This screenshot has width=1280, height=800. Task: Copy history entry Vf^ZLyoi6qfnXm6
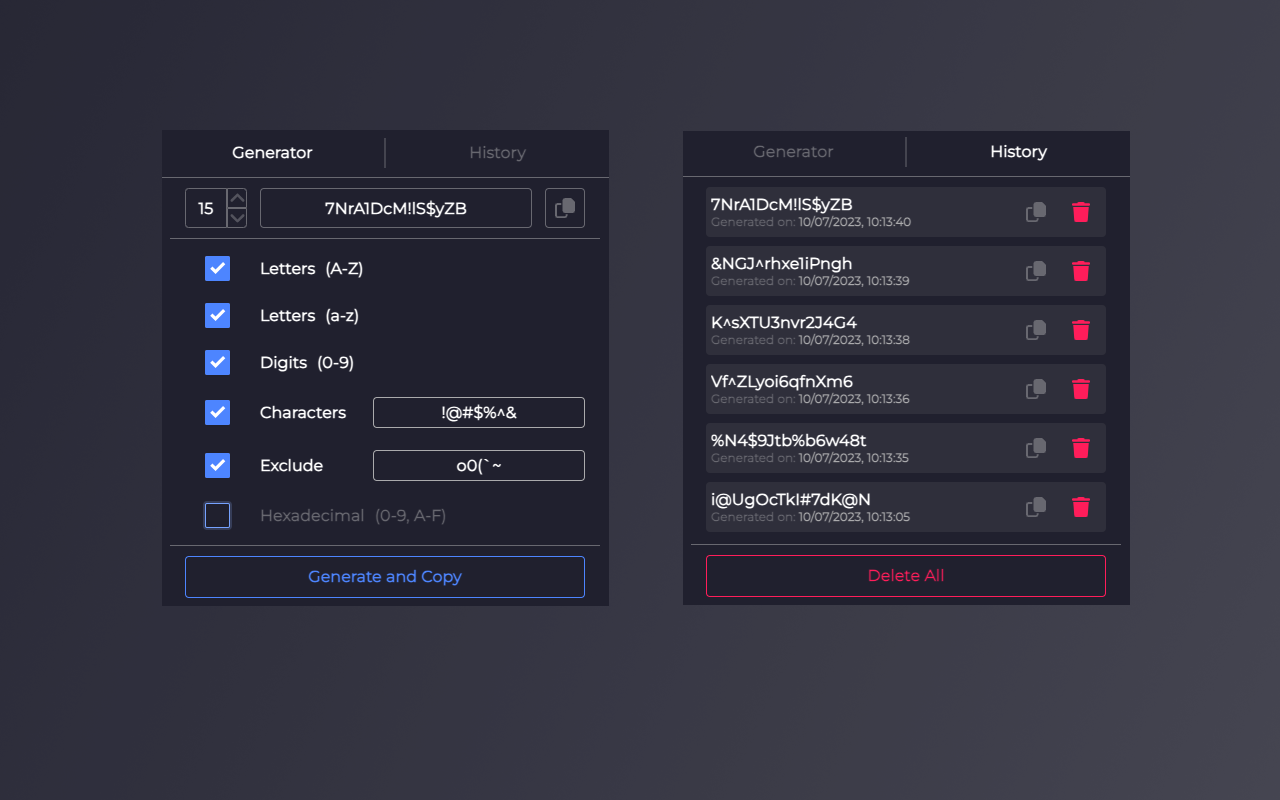1035,389
